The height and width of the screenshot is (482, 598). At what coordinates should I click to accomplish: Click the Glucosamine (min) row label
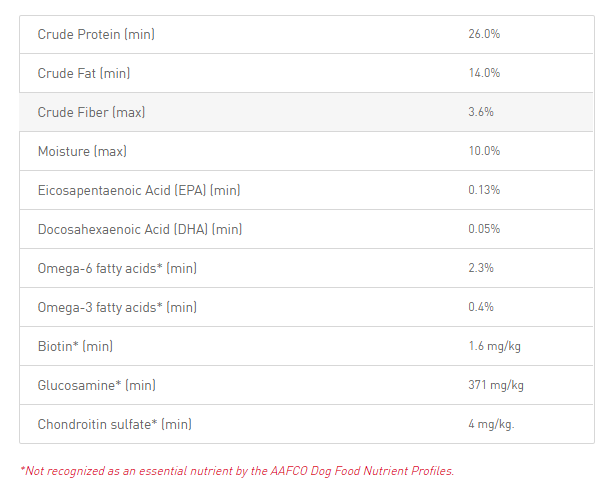click(x=96, y=385)
